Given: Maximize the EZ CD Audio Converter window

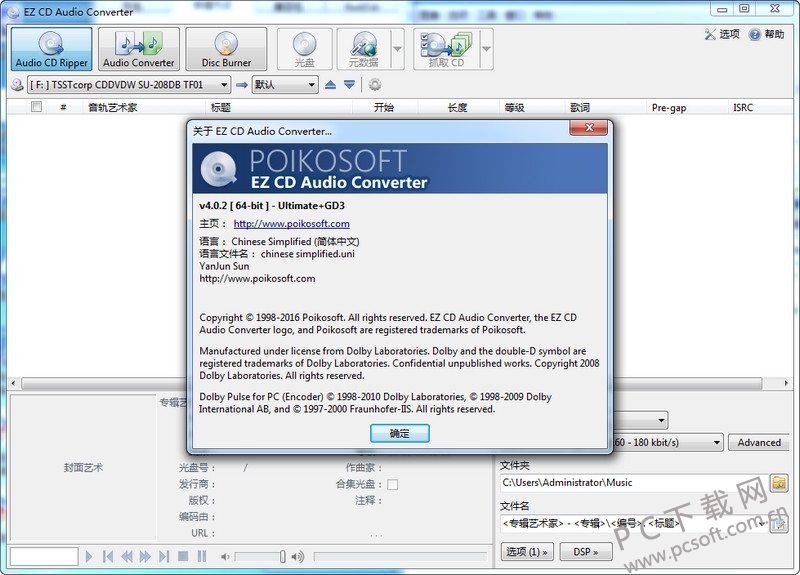Looking at the screenshot, I should pyautogui.click(x=744, y=8).
